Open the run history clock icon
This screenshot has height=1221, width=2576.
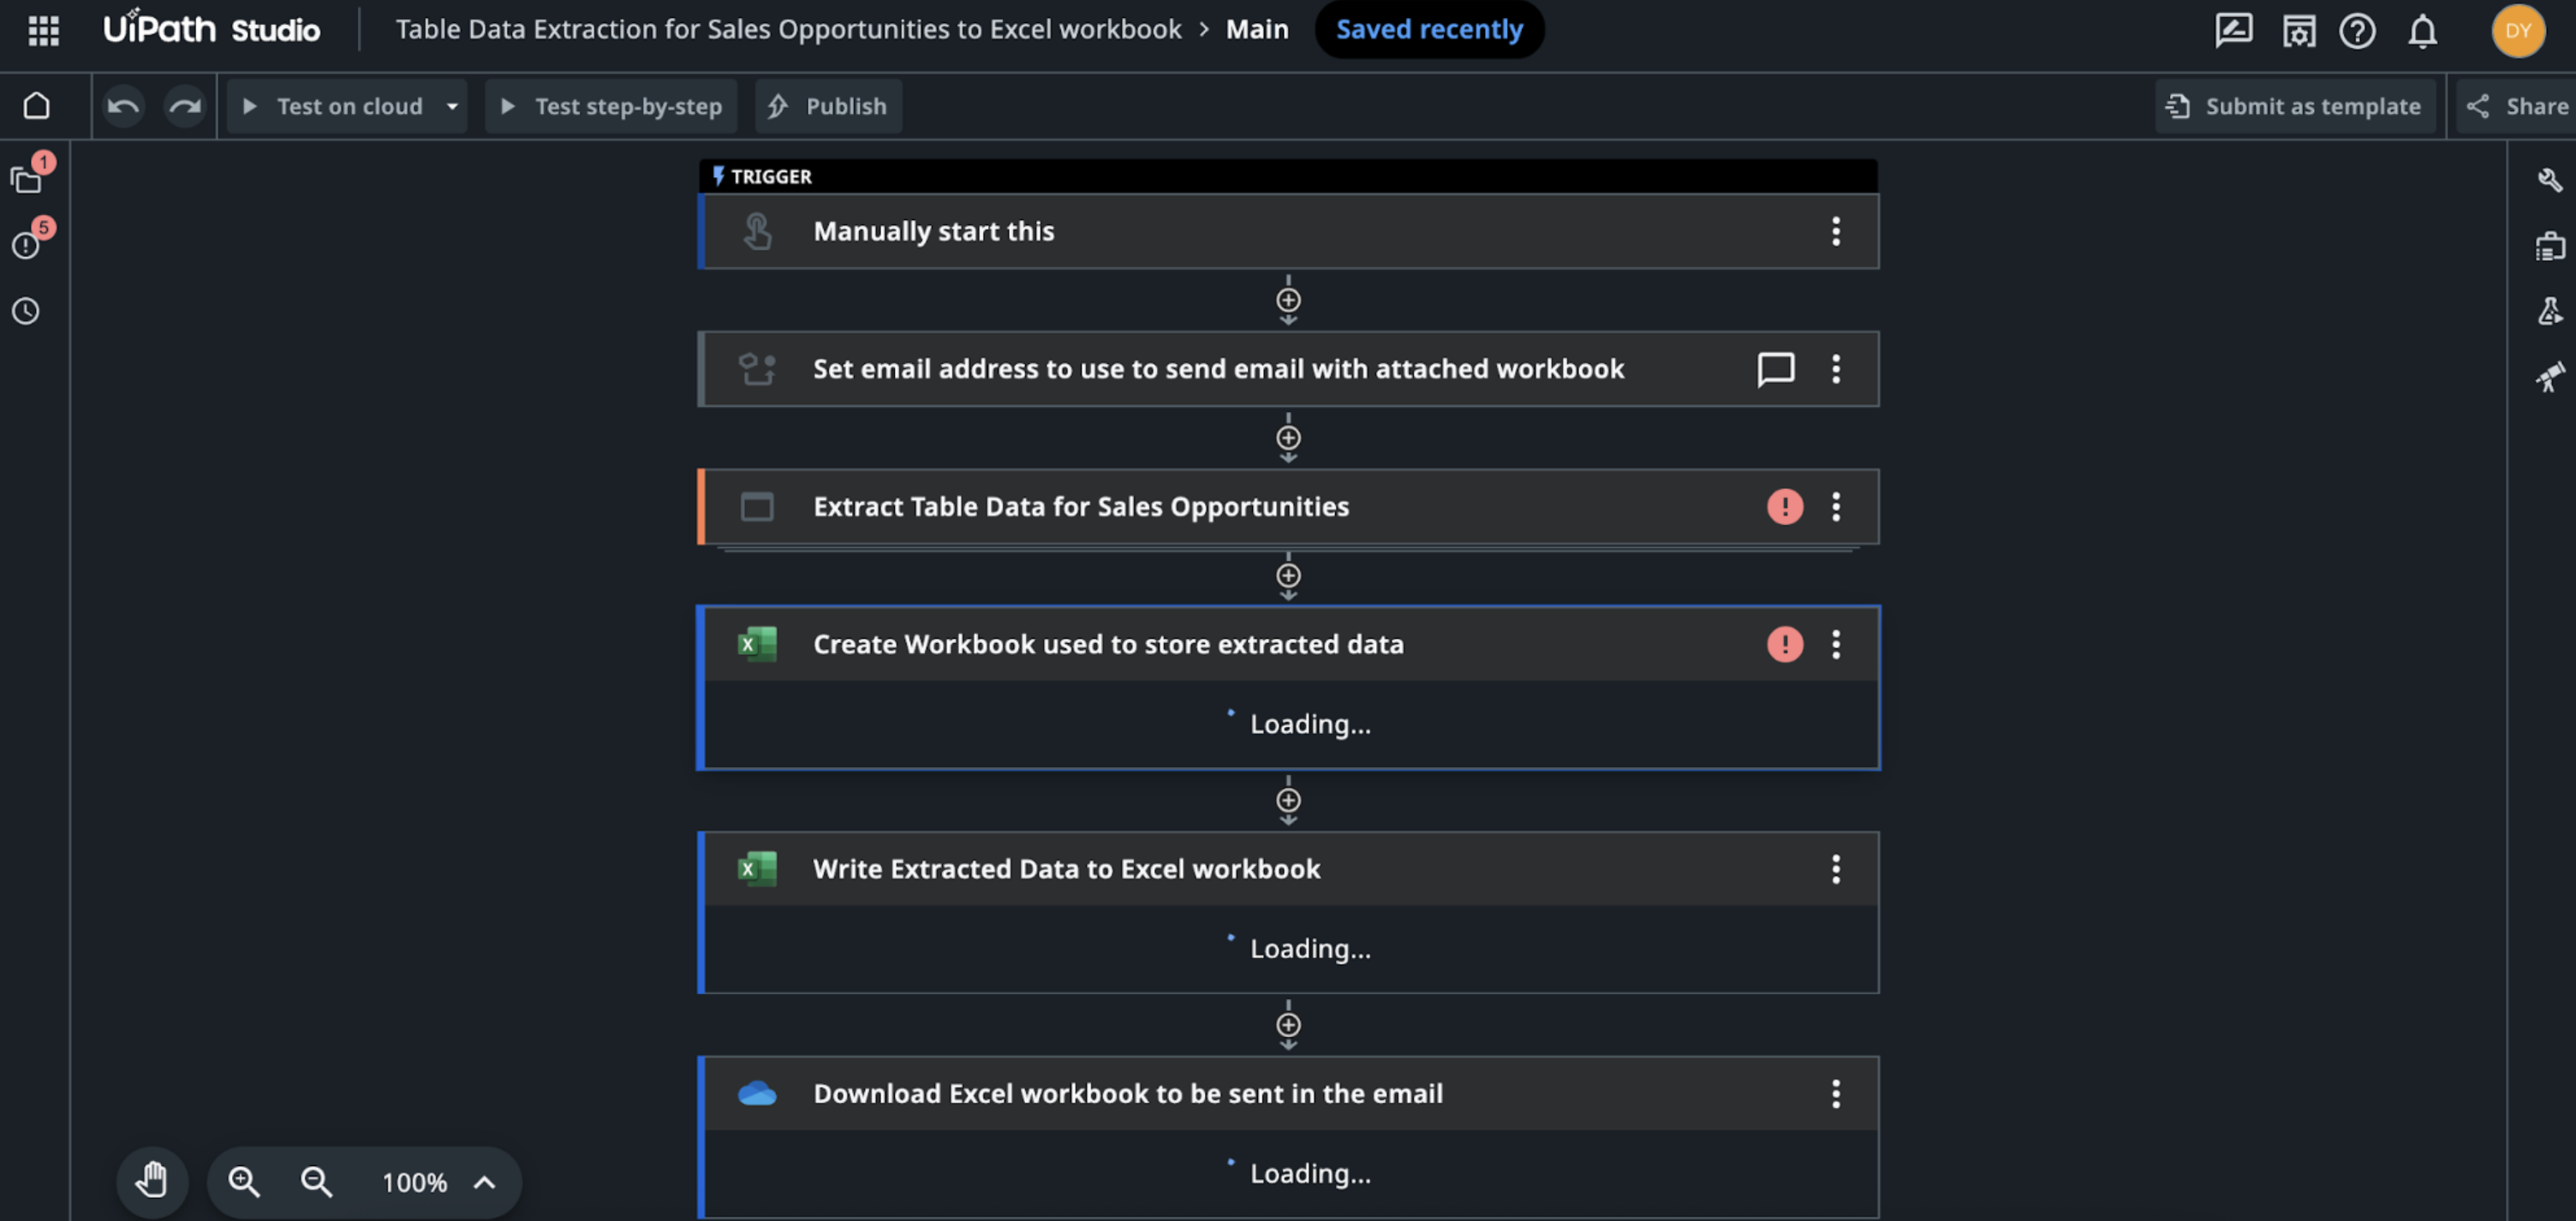26,311
